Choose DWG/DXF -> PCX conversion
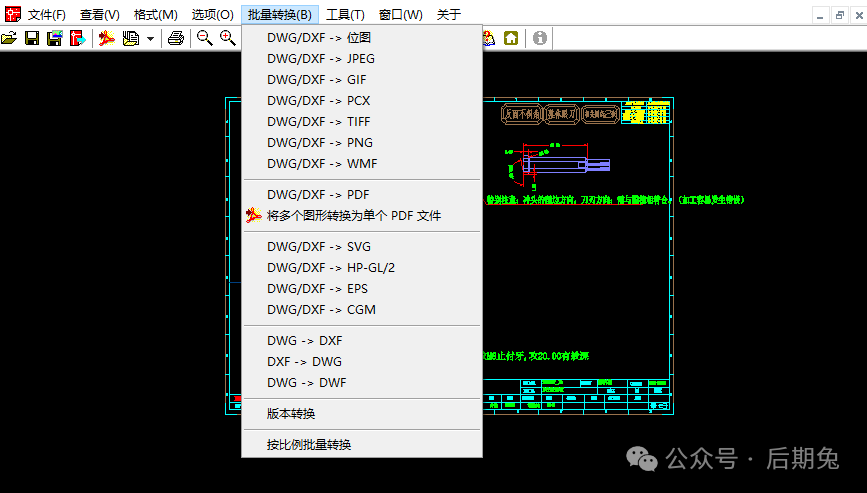The width and height of the screenshot is (867, 493). pyautogui.click(x=362, y=101)
